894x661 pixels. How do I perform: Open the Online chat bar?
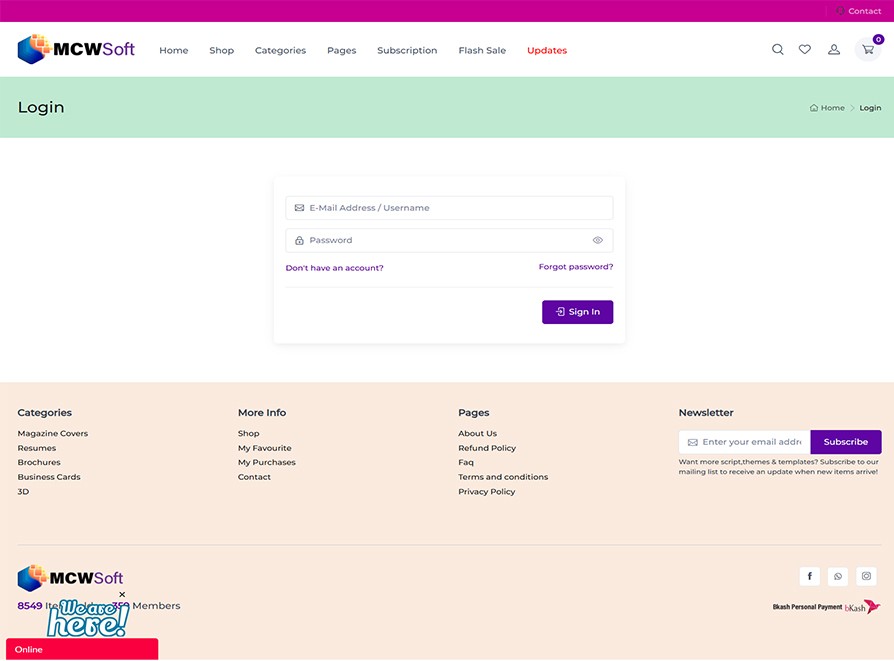[82, 649]
